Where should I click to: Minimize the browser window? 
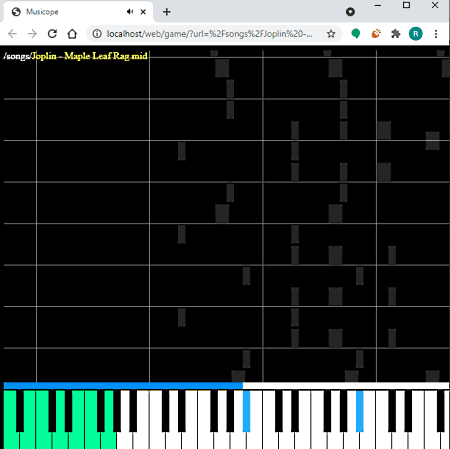tap(378, 5)
